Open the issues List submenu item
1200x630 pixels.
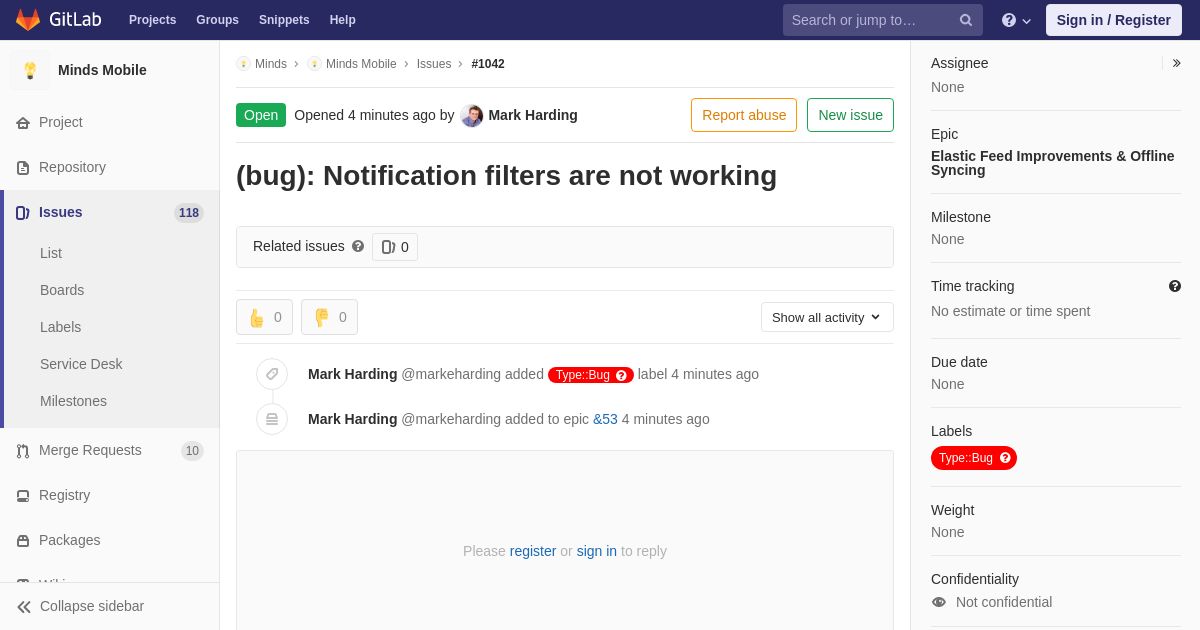51,253
